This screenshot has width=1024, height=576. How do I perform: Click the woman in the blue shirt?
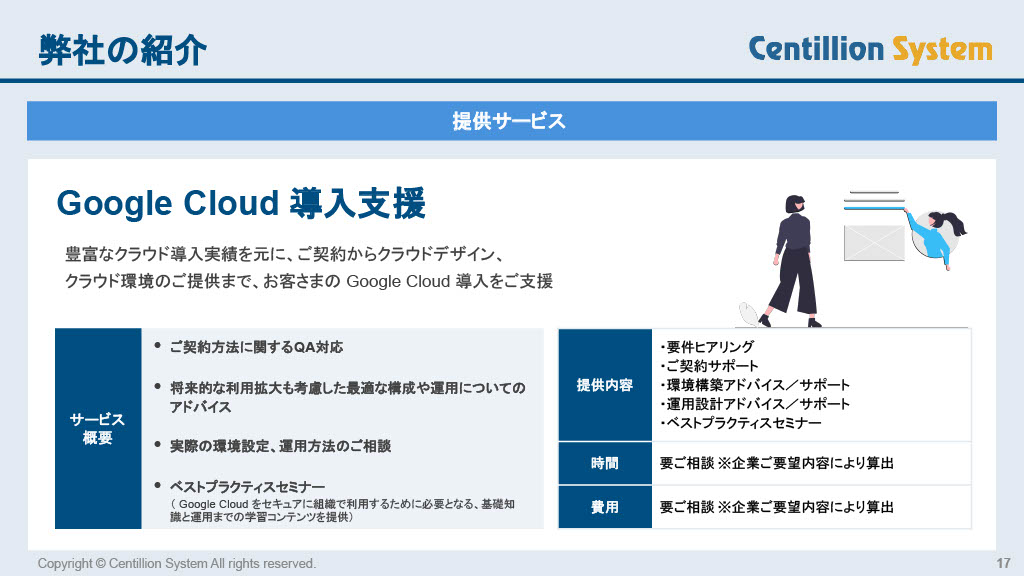[935, 240]
